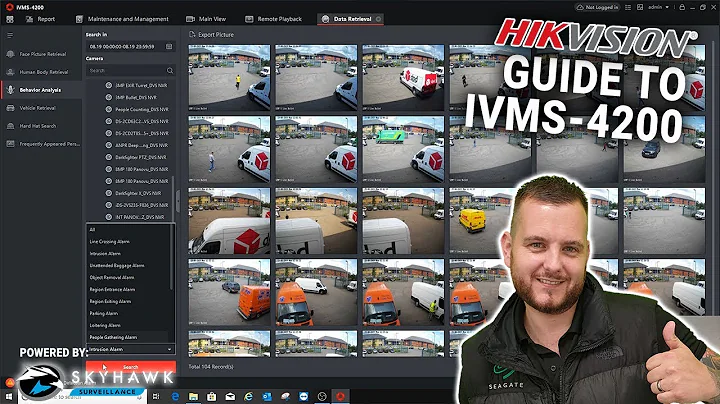The width and height of the screenshot is (720, 404).
Task: Open thumbnail with green truck
Action: click(403, 149)
